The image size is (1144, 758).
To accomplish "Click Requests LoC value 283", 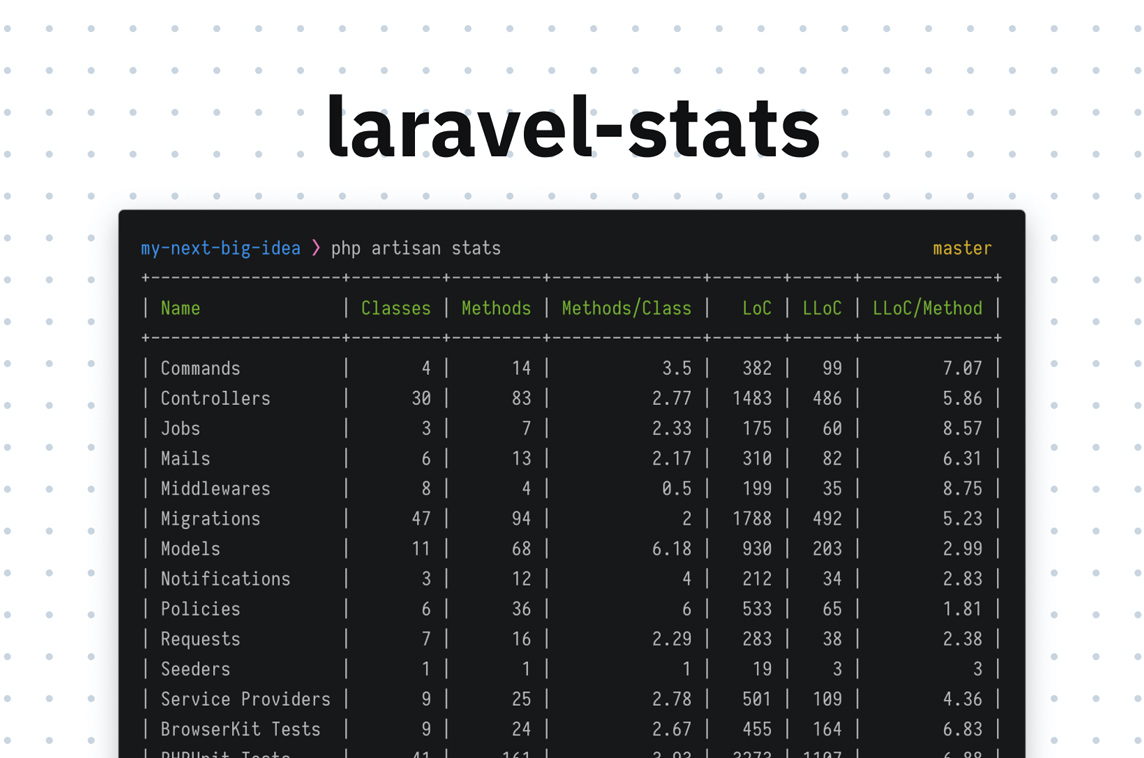I will pyautogui.click(x=757, y=639).
